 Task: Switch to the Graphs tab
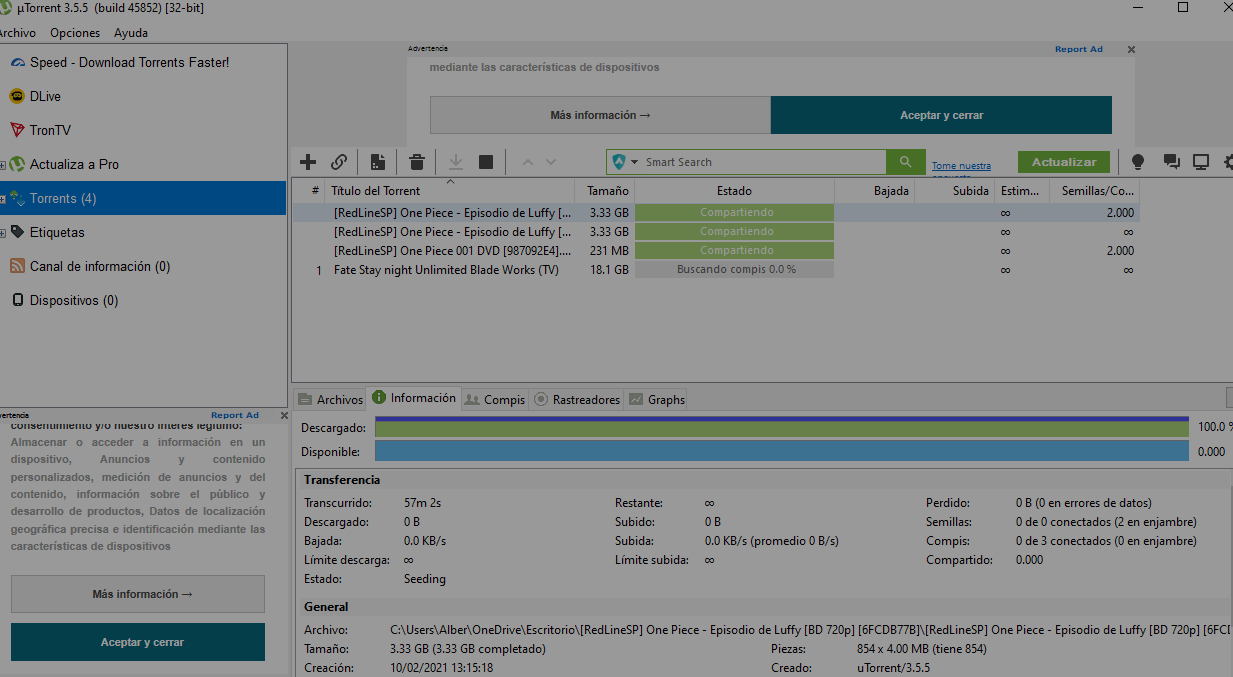pyautogui.click(x=656, y=399)
